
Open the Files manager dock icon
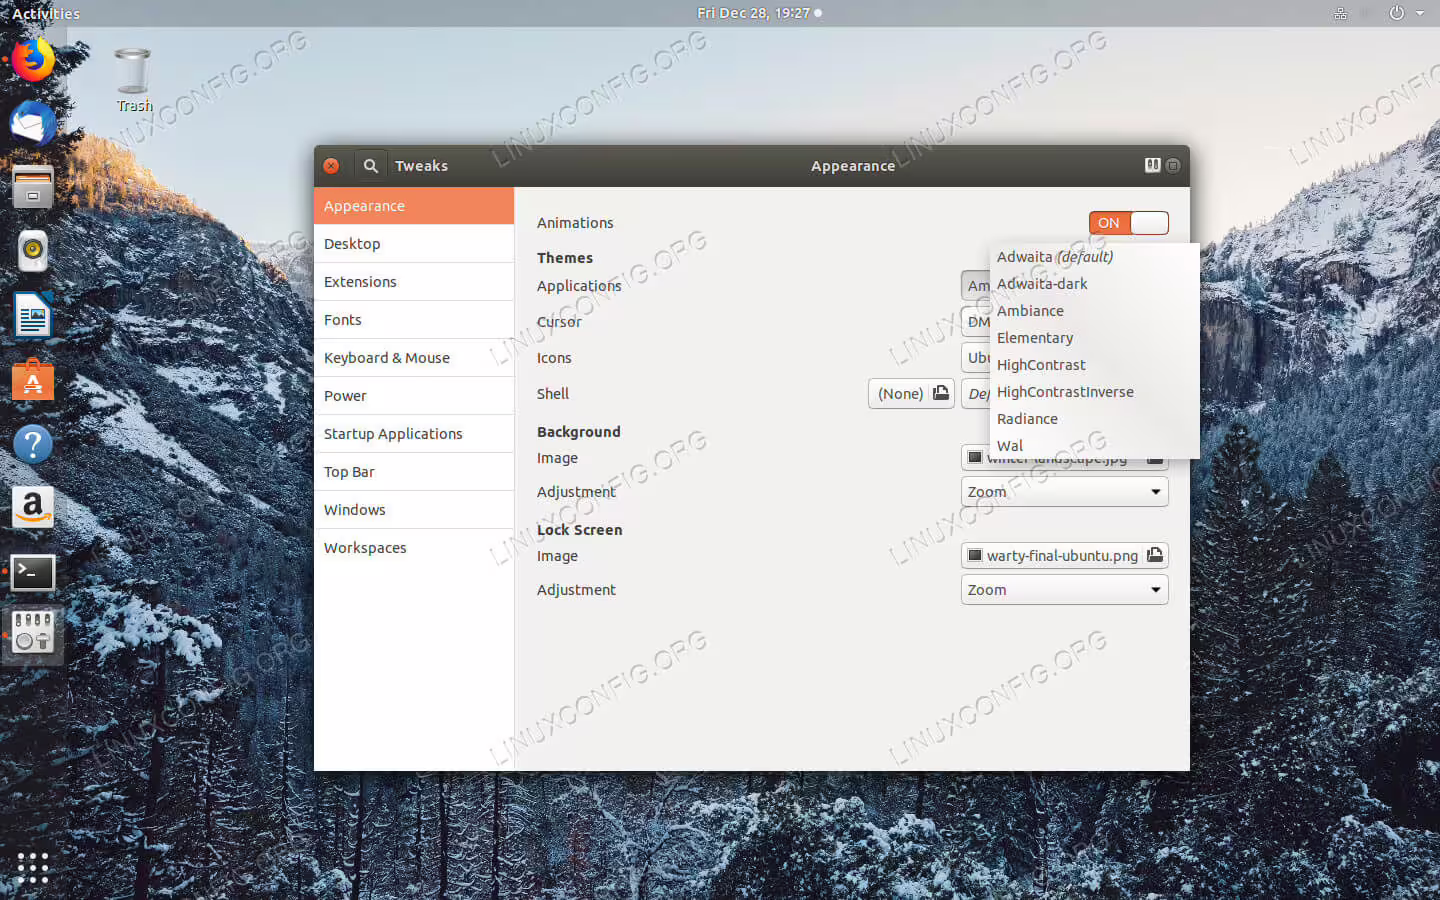click(33, 187)
